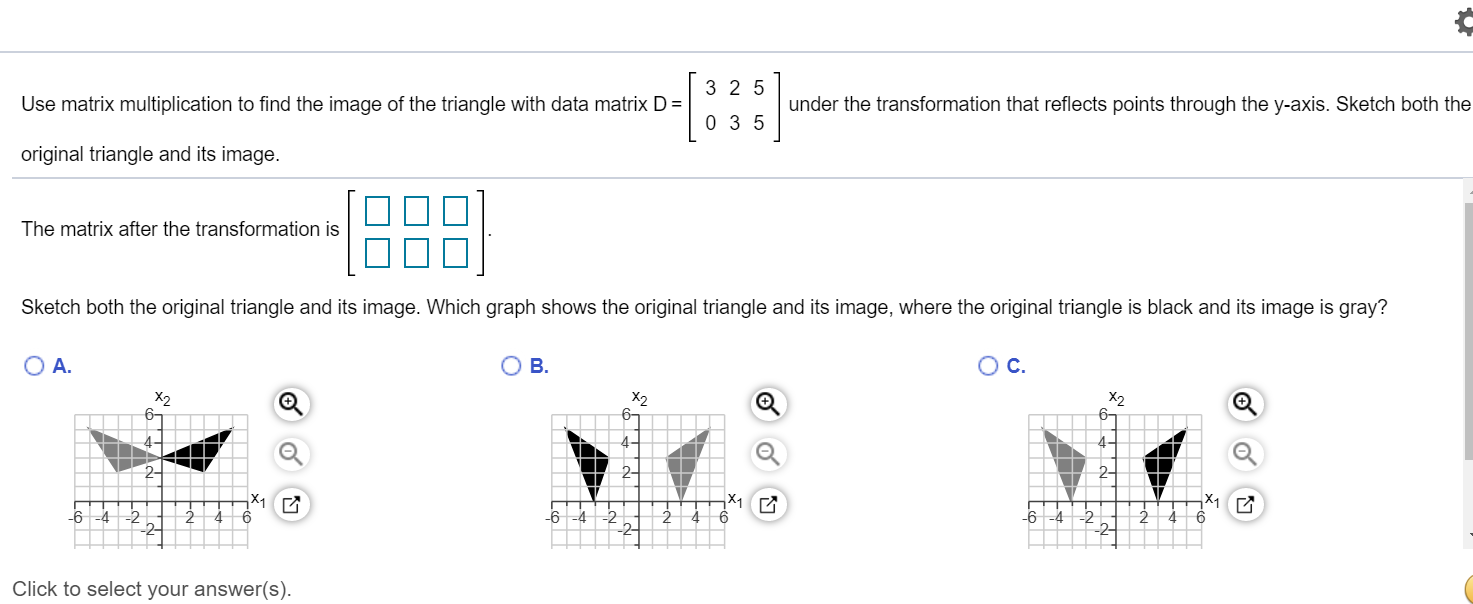Open graph A in enlarged view
Image resolution: width=1473 pixels, height=604 pixels.
(290, 504)
